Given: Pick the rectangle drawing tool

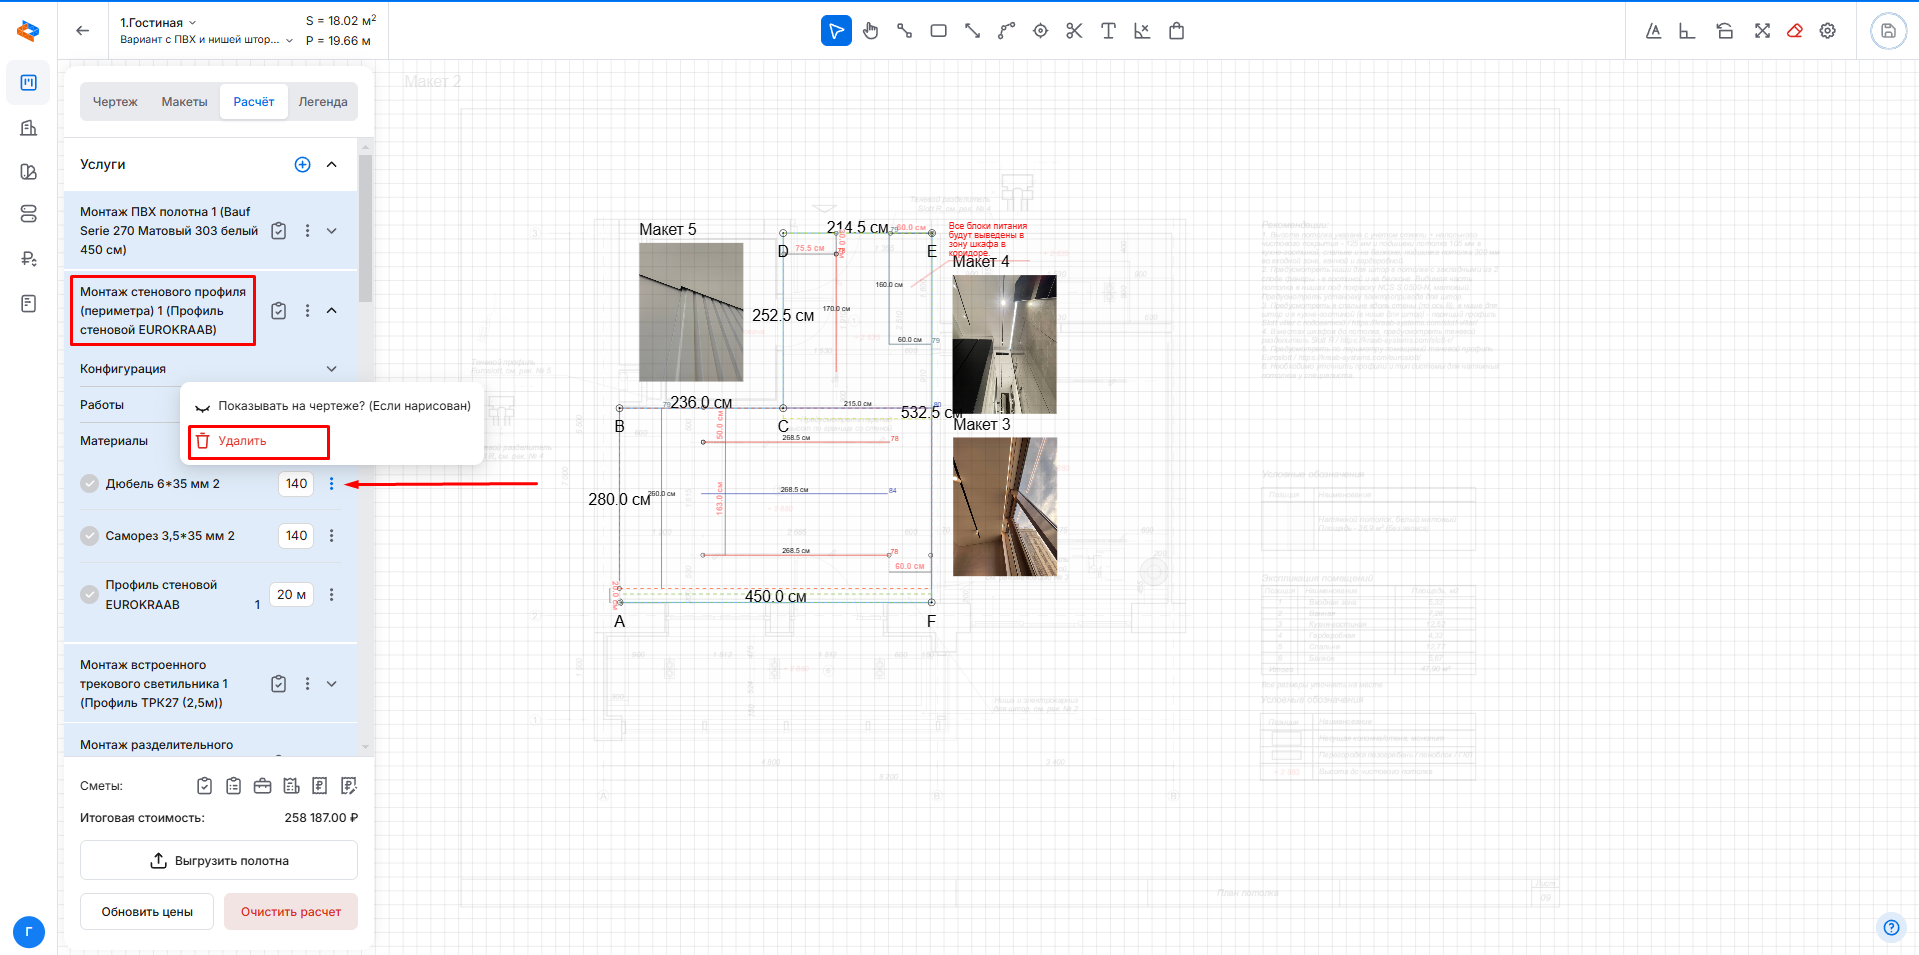Looking at the screenshot, I should 938,31.
